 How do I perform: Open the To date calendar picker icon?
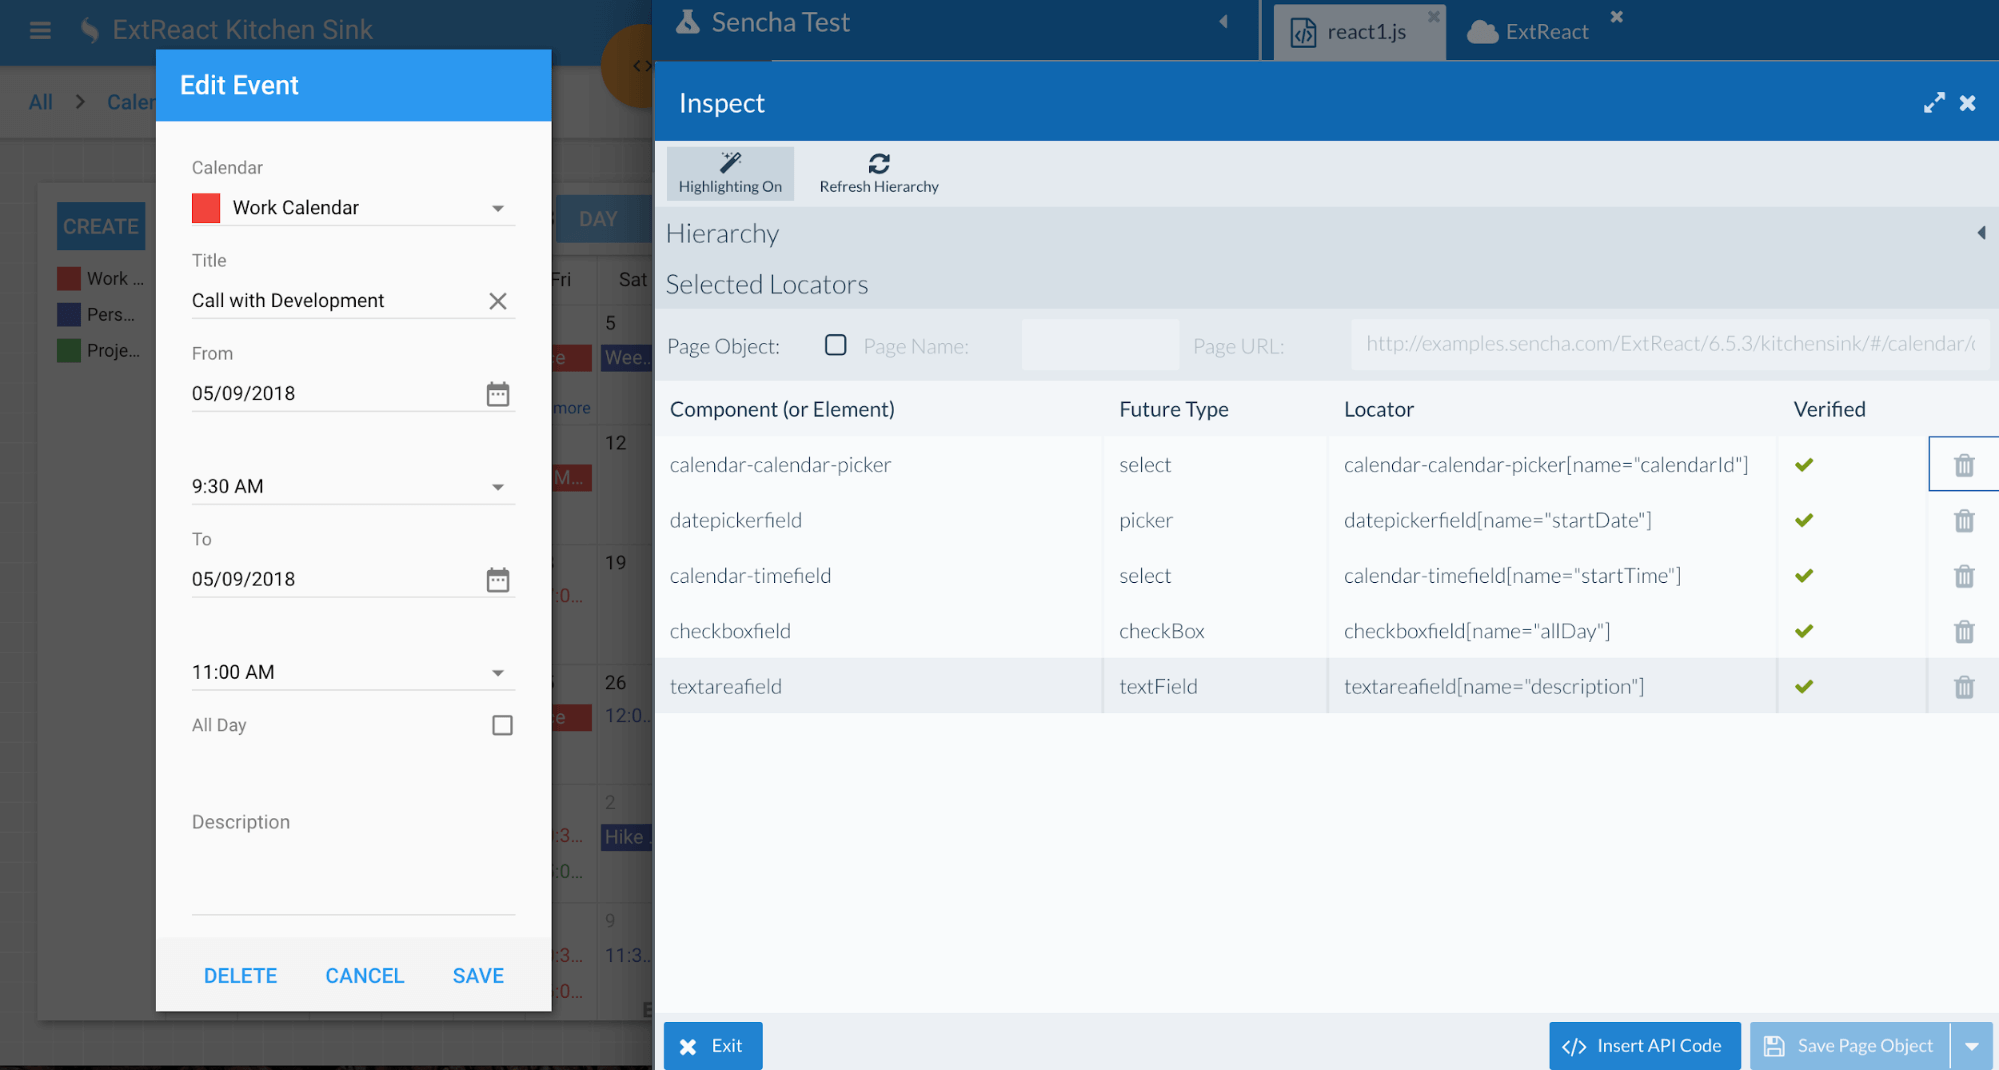click(497, 580)
